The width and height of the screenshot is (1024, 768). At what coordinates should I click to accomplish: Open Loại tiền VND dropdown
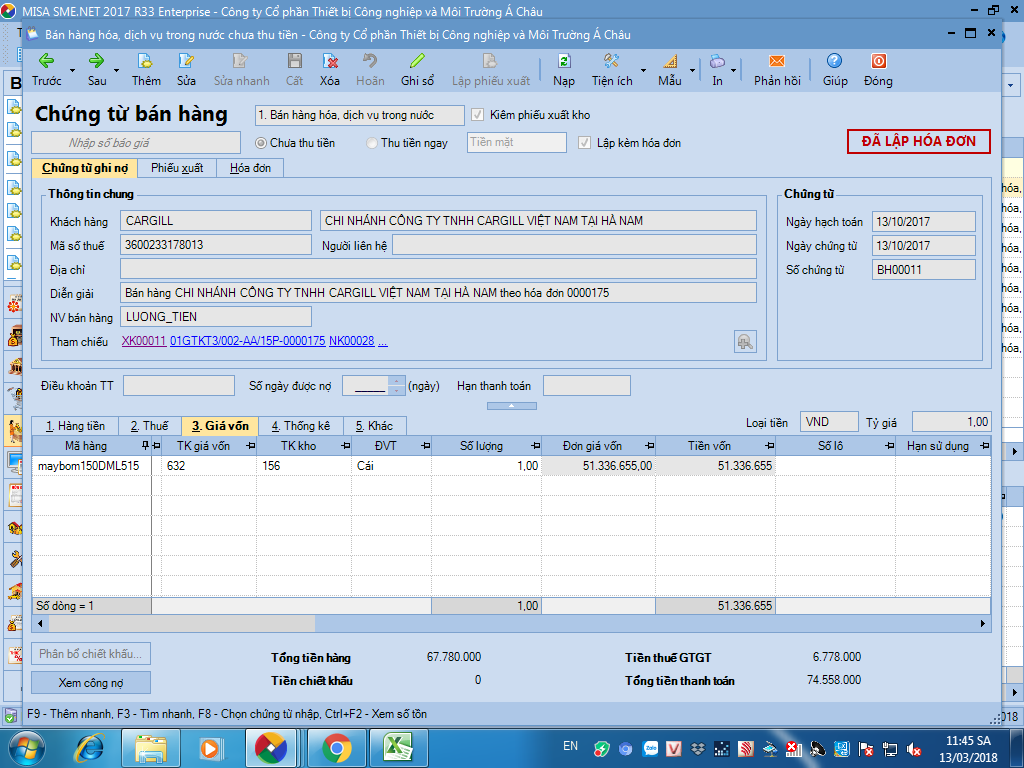pyautogui.click(x=829, y=422)
